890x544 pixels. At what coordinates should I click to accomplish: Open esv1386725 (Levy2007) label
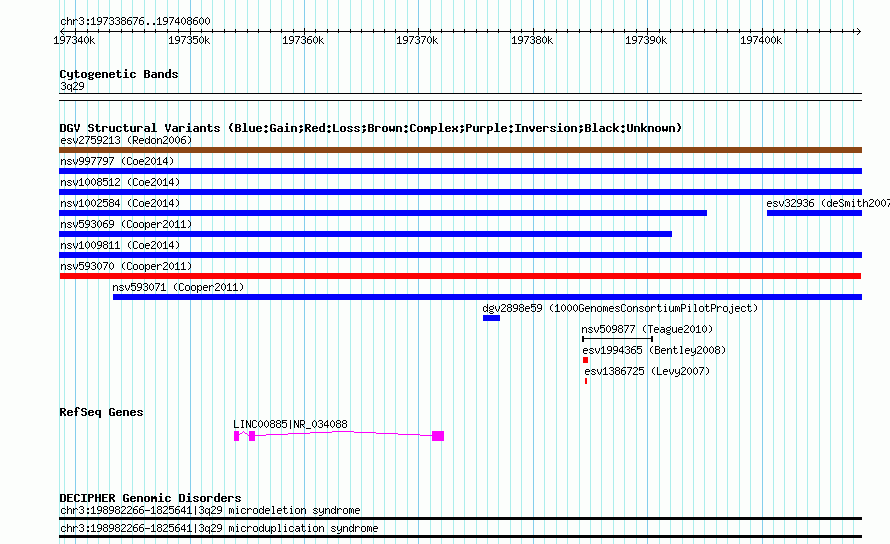coord(647,371)
